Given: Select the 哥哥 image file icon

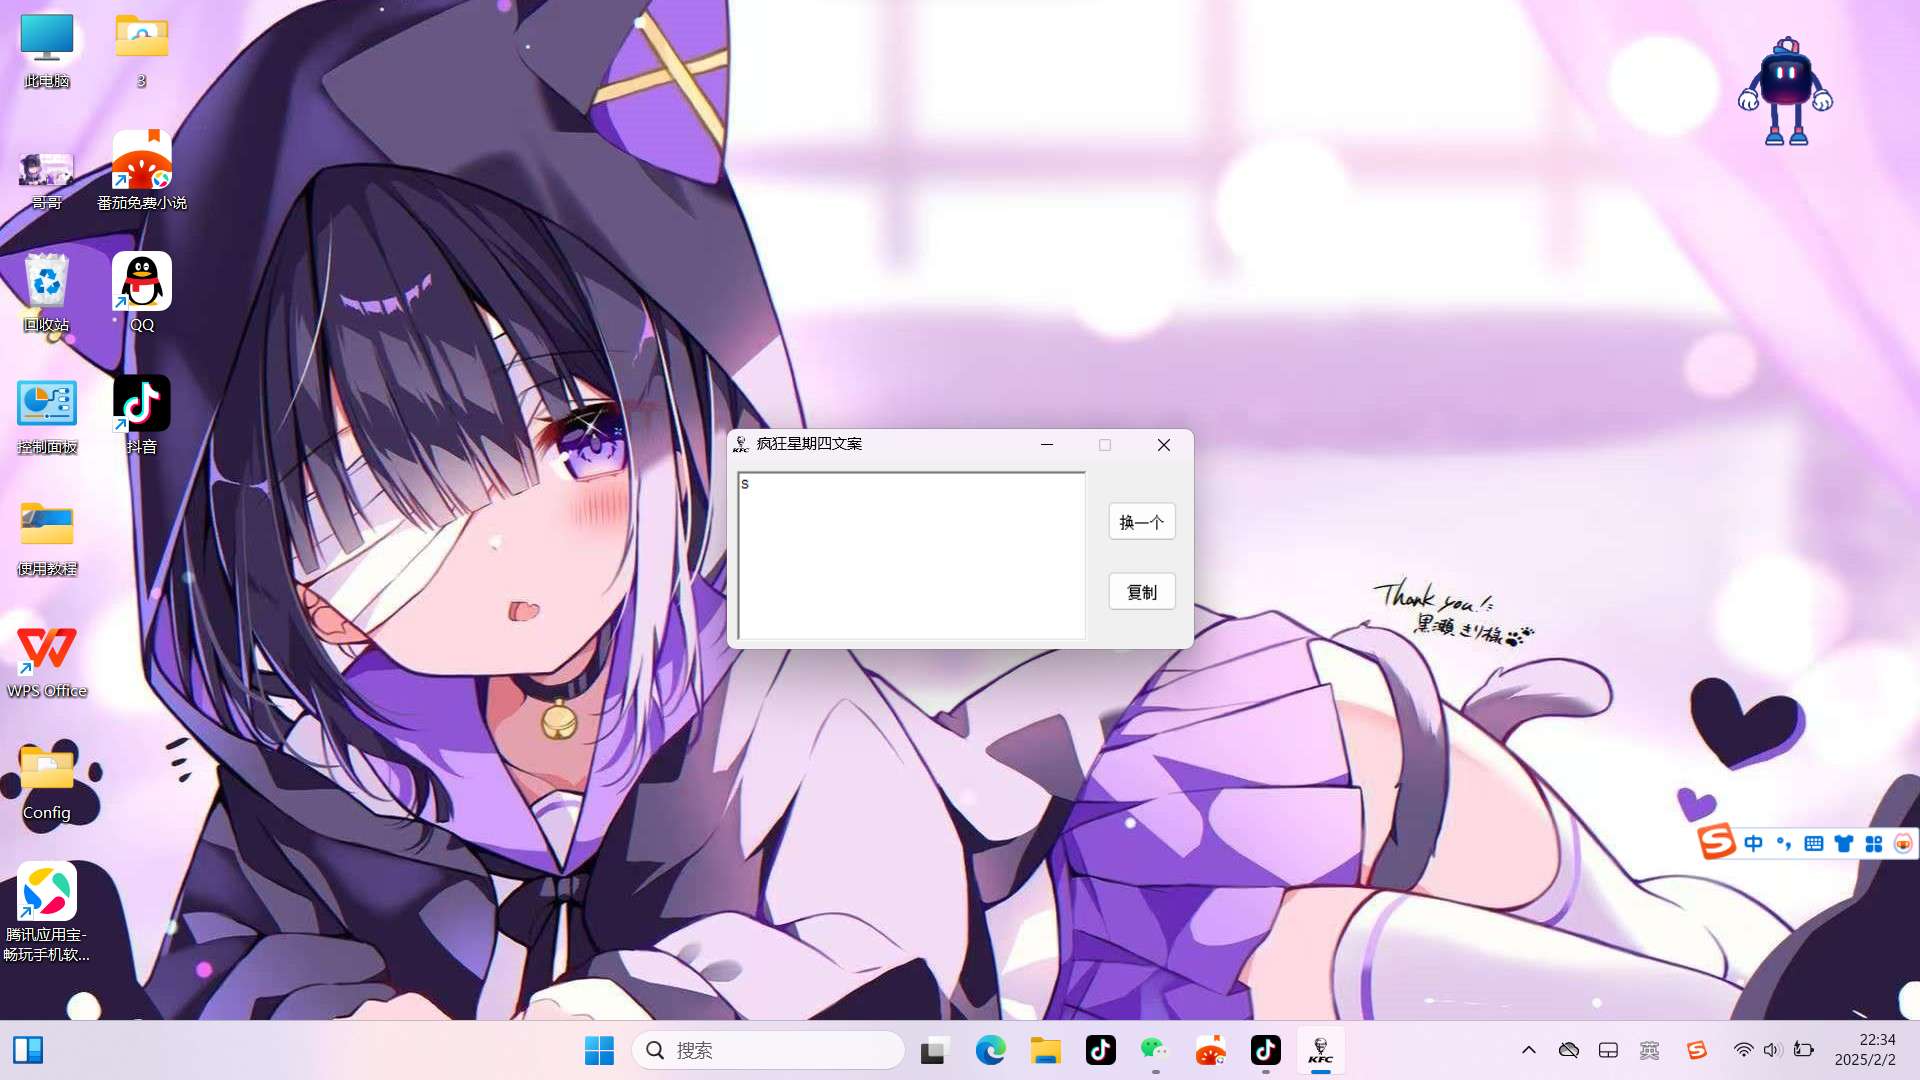Looking at the screenshot, I should (47, 180).
